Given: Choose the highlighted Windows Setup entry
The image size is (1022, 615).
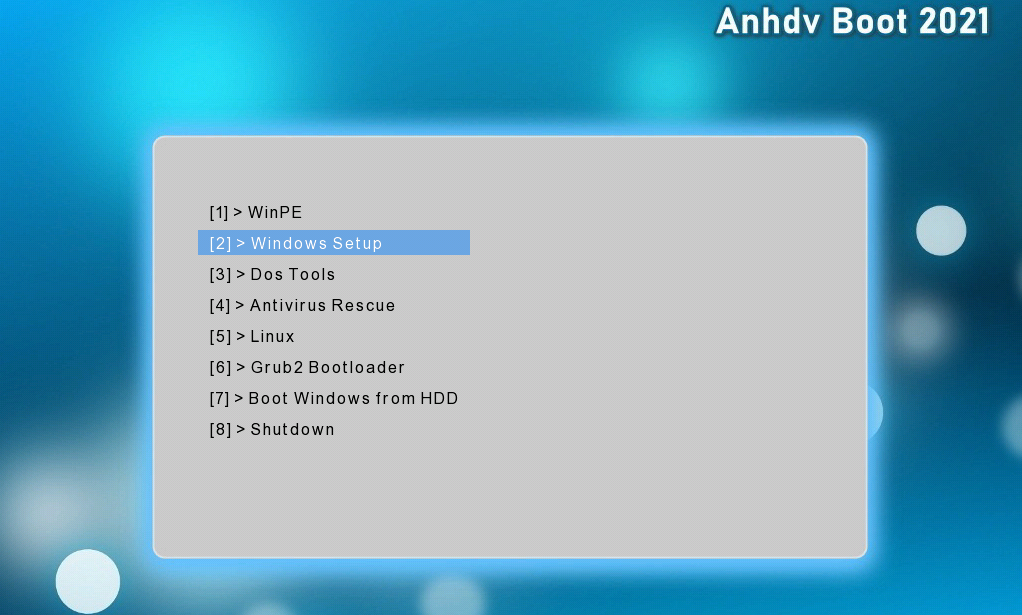Looking at the screenshot, I should click(x=334, y=242).
